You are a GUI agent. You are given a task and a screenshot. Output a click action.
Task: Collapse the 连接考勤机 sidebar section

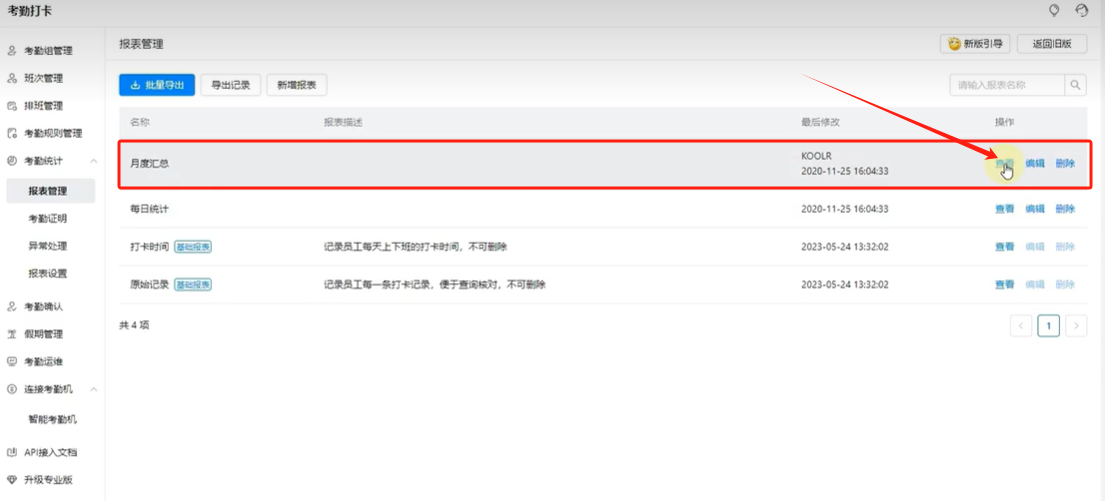point(94,389)
